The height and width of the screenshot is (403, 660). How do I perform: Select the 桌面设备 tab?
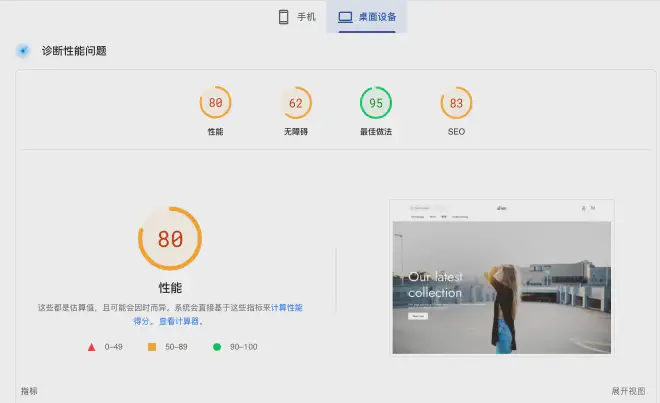(x=367, y=17)
